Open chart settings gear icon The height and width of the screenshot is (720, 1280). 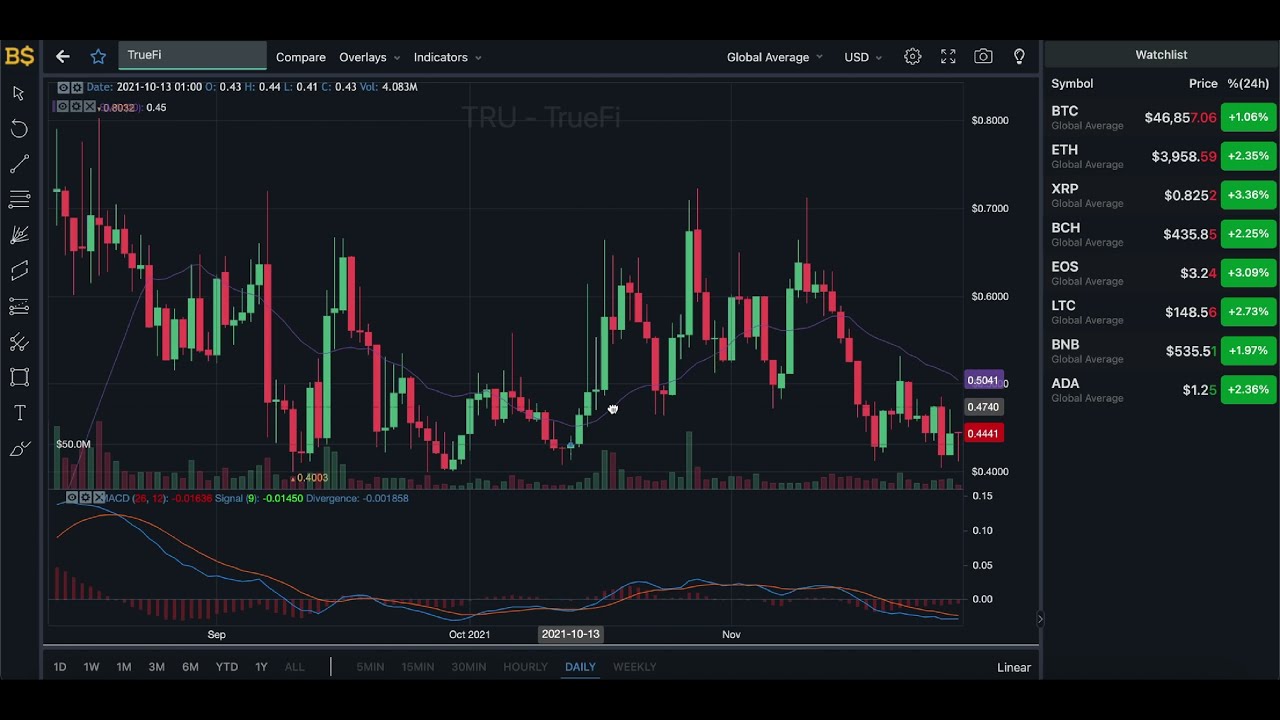point(913,57)
